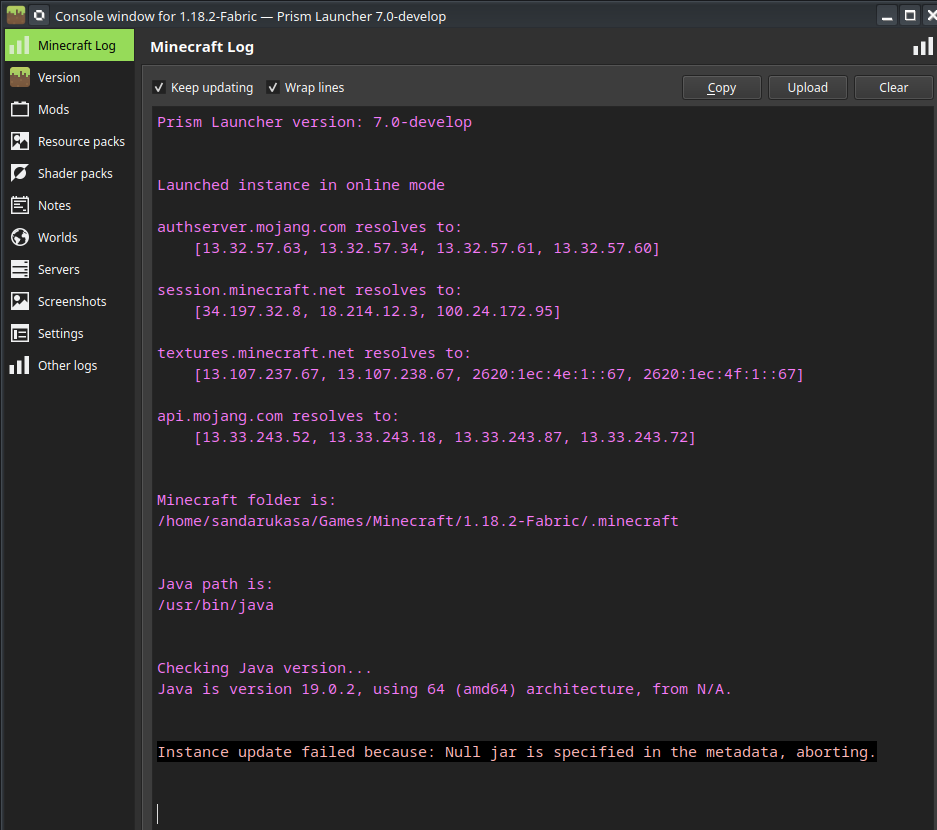The width and height of the screenshot is (937, 830).
Task: Click the '/usr/bin/java' path line
Action: pyautogui.click(x=215, y=605)
